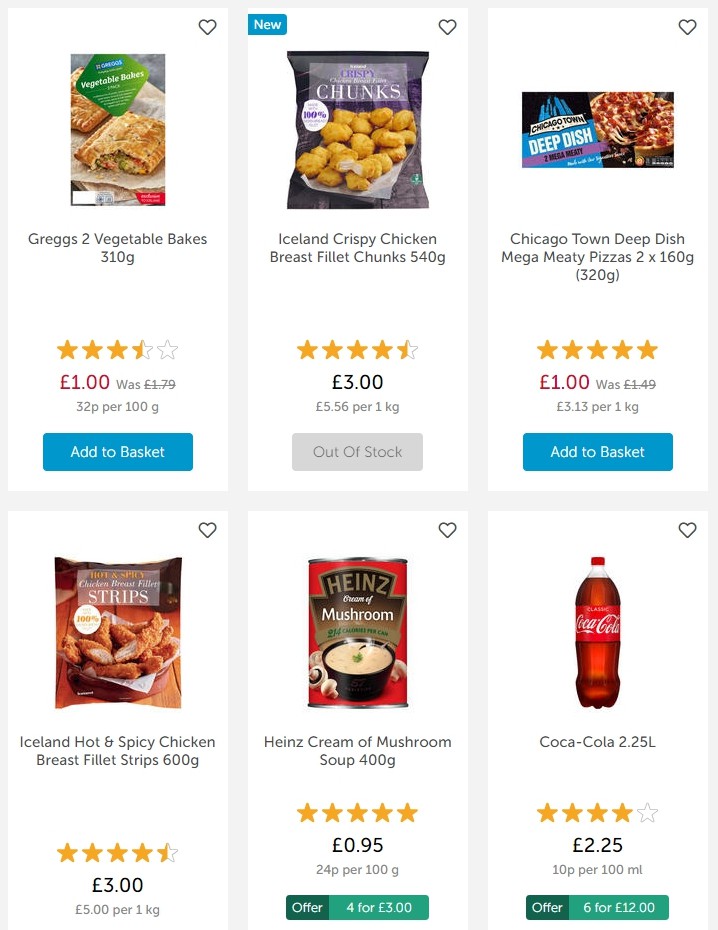The width and height of the screenshot is (718, 930).
Task: Click the Out Of Stock button
Action: point(357,452)
